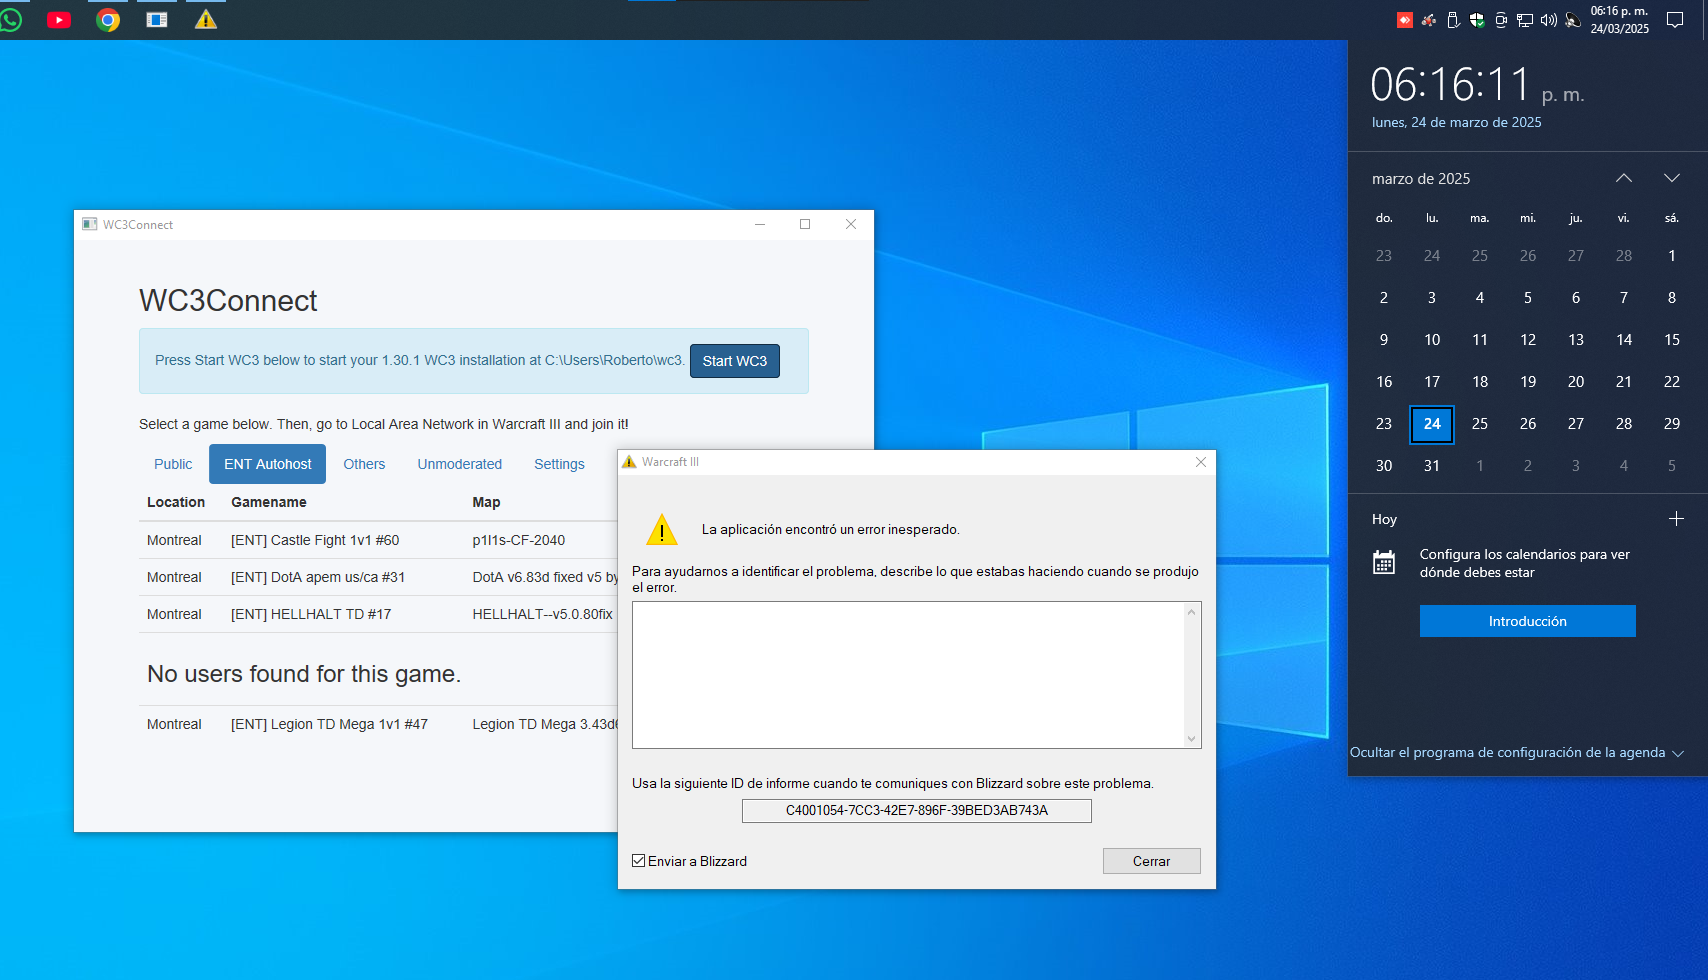Click the Hoy agenda heading

point(1384,519)
